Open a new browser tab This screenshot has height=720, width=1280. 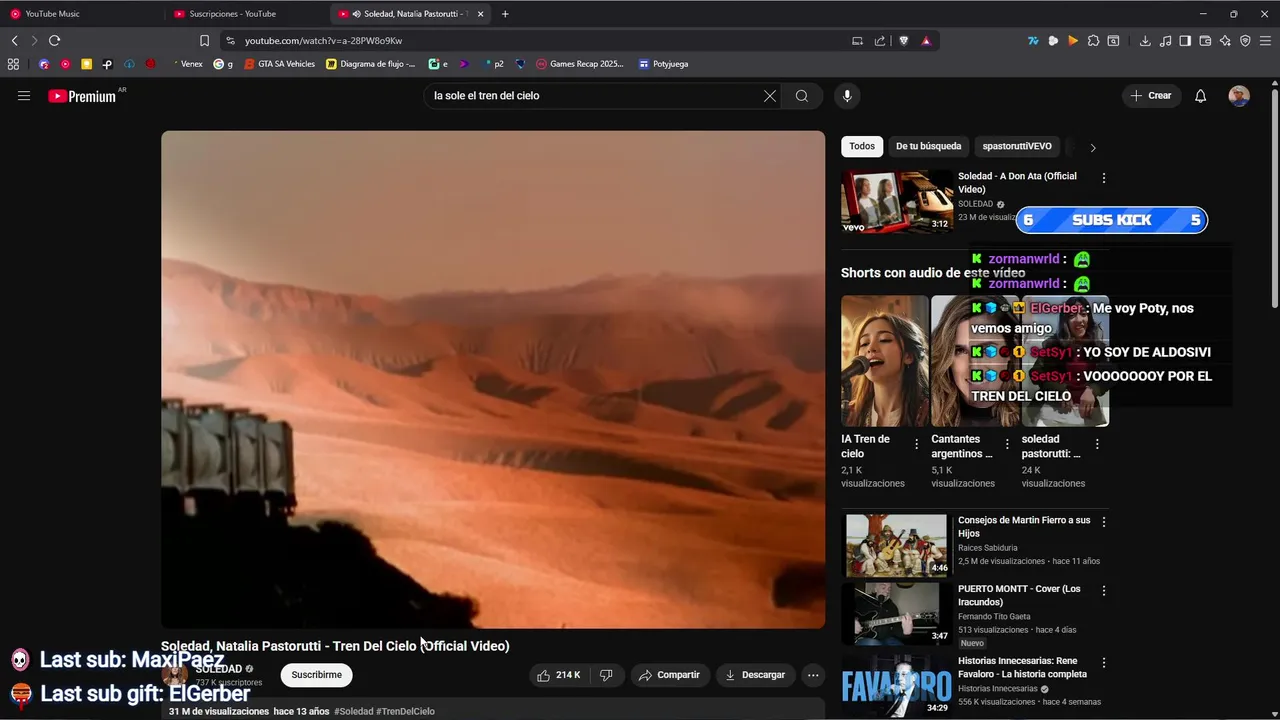click(x=505, y=14)
